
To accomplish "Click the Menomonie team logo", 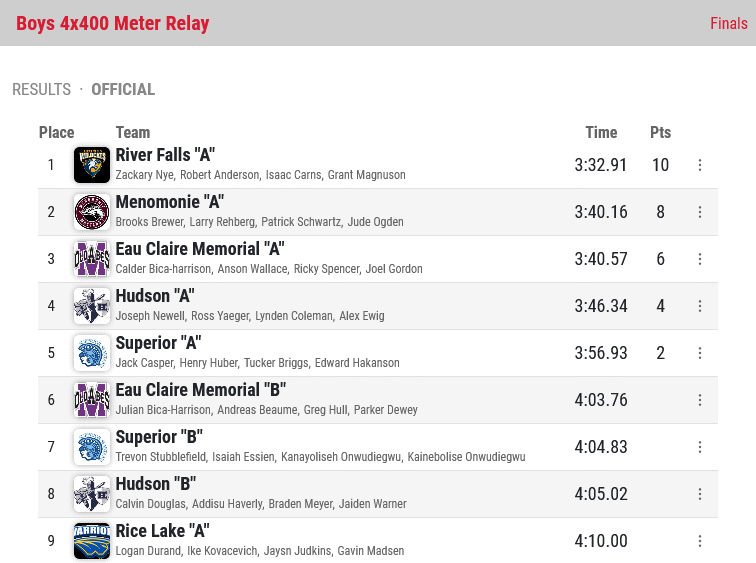I will point(92,212).
